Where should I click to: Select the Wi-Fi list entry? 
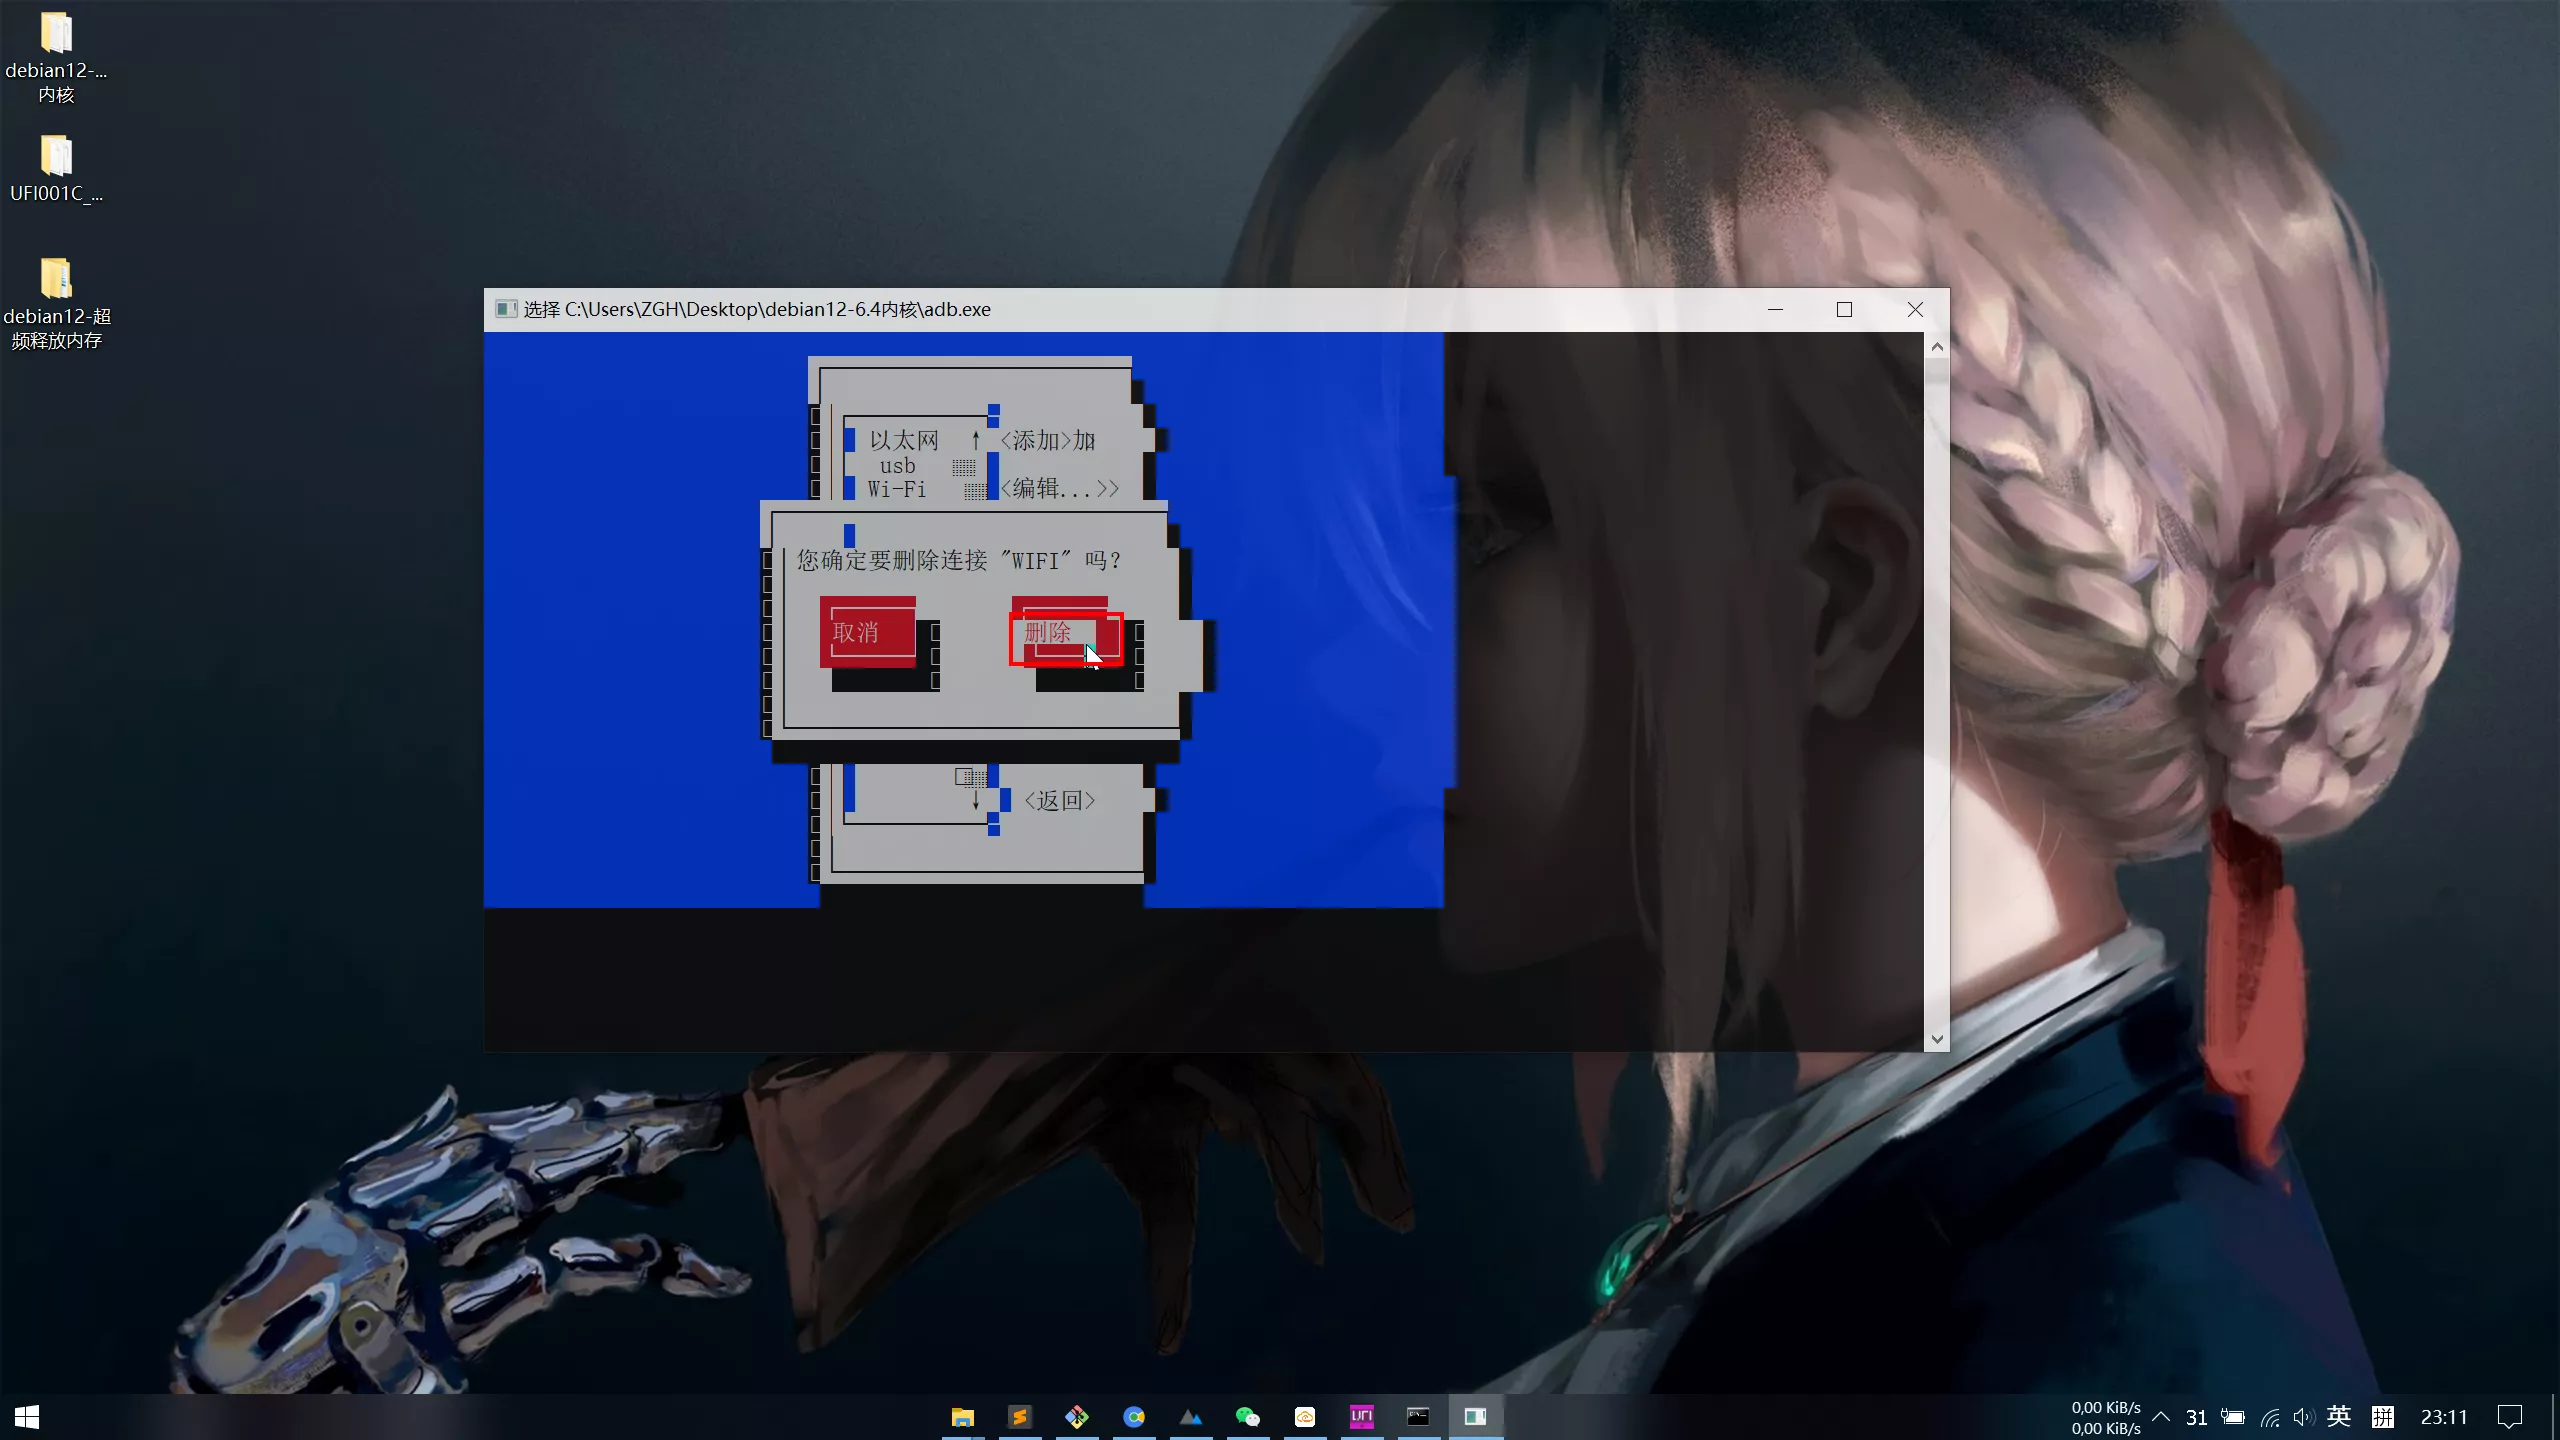point(896,489)
